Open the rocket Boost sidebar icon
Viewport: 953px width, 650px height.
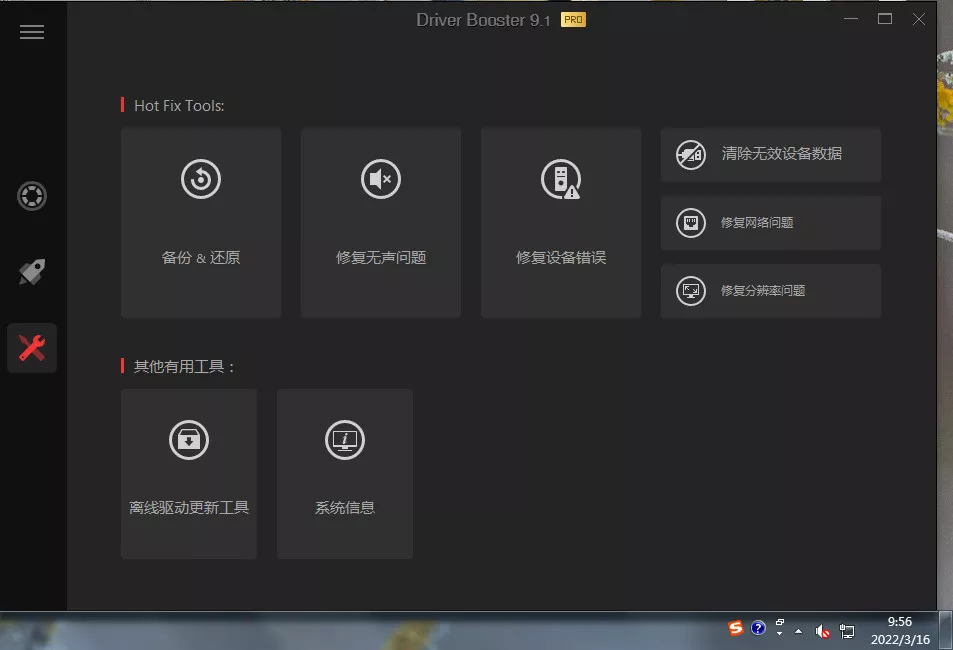coord(32,272)
